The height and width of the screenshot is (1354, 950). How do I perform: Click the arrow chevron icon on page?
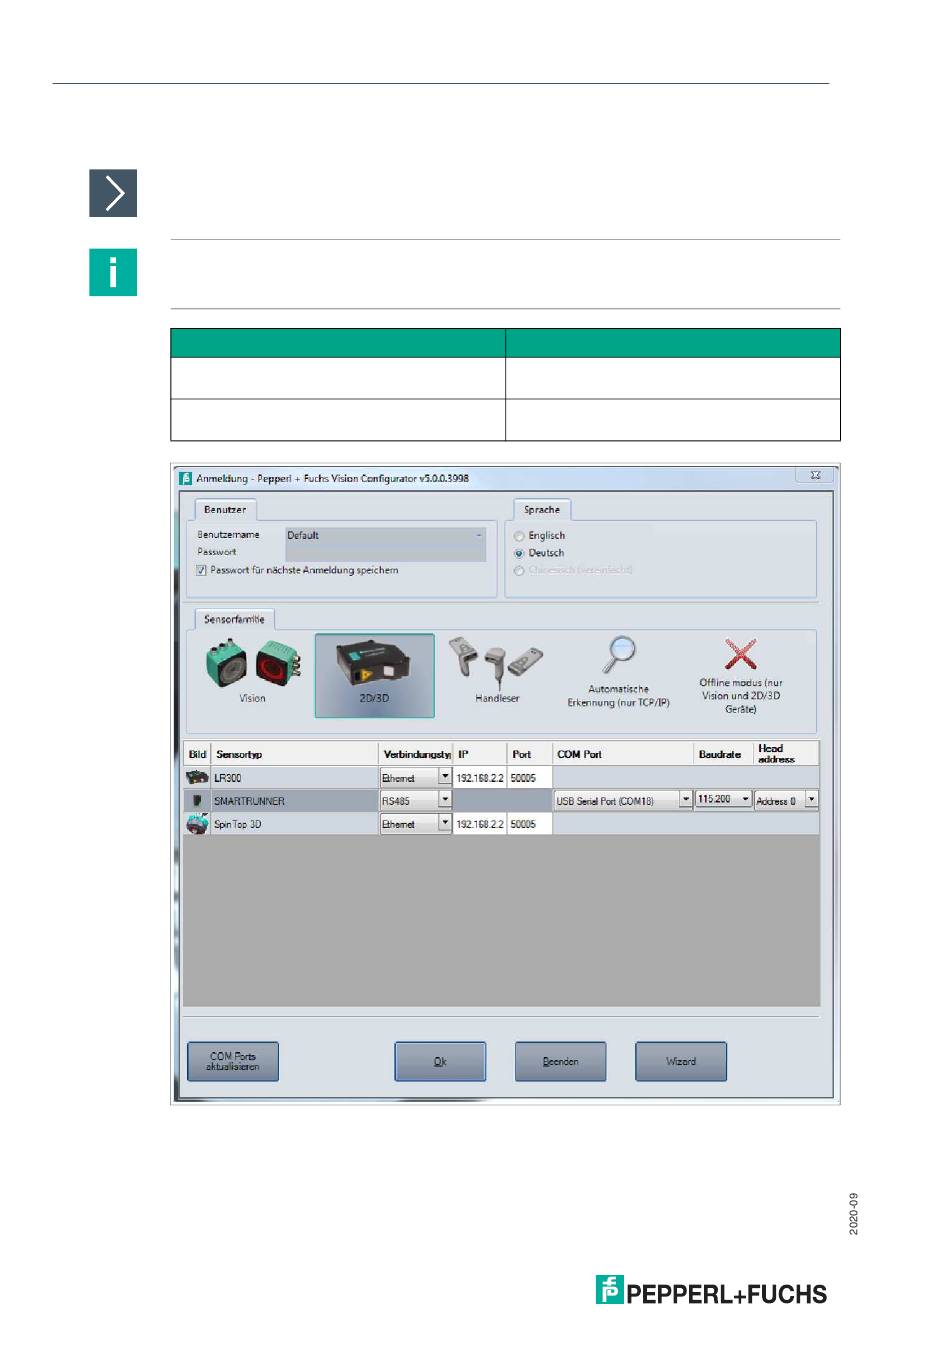click(113, 193)
